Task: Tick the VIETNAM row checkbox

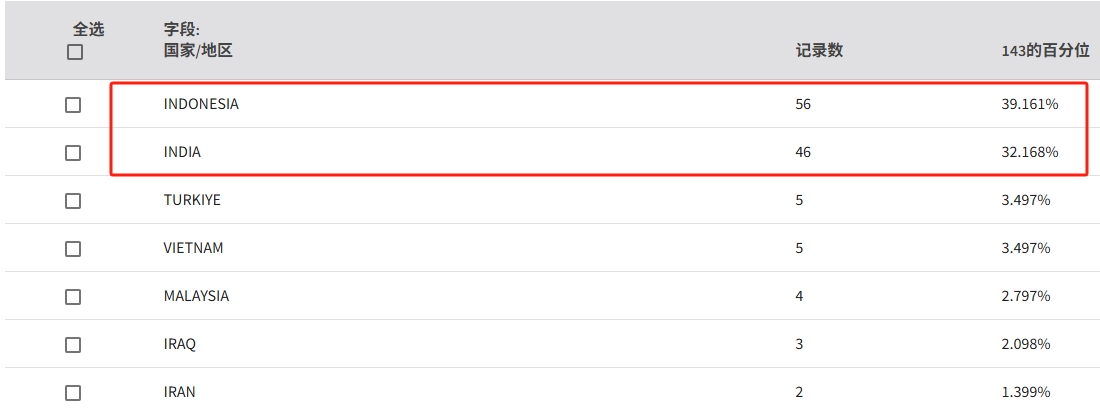Action: [73, 249]
